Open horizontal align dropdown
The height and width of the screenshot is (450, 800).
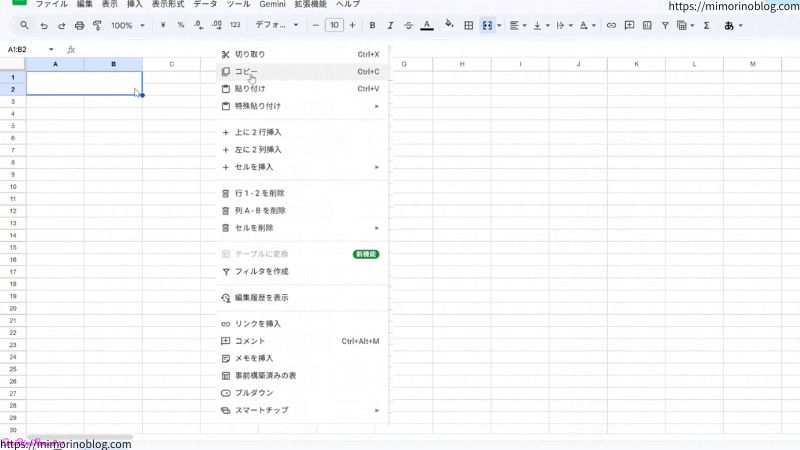click(x=517, y=25)
